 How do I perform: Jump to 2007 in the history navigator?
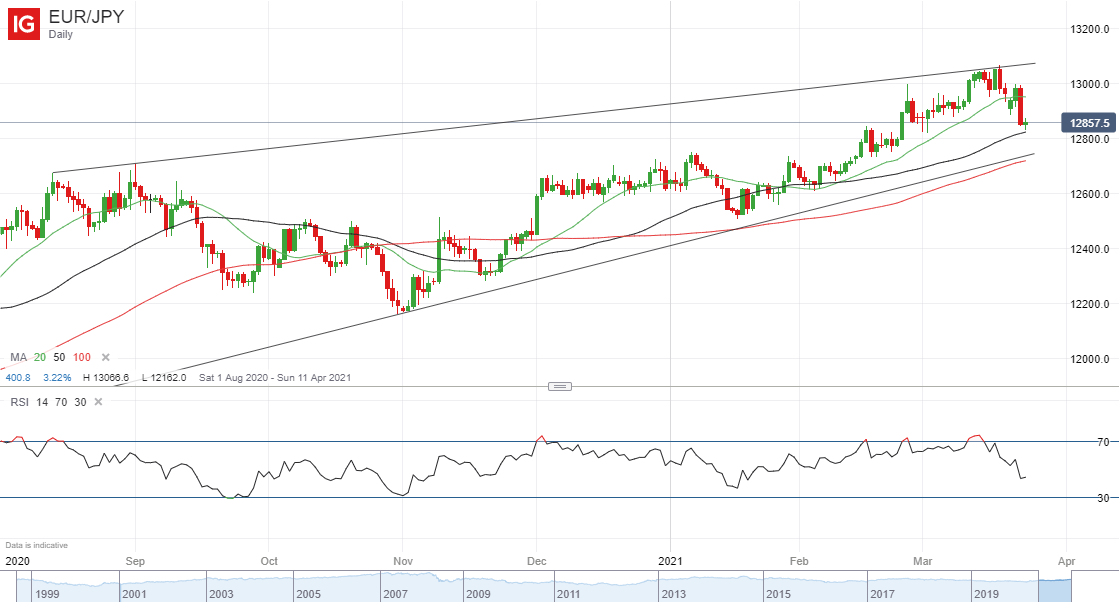(395, 593)
